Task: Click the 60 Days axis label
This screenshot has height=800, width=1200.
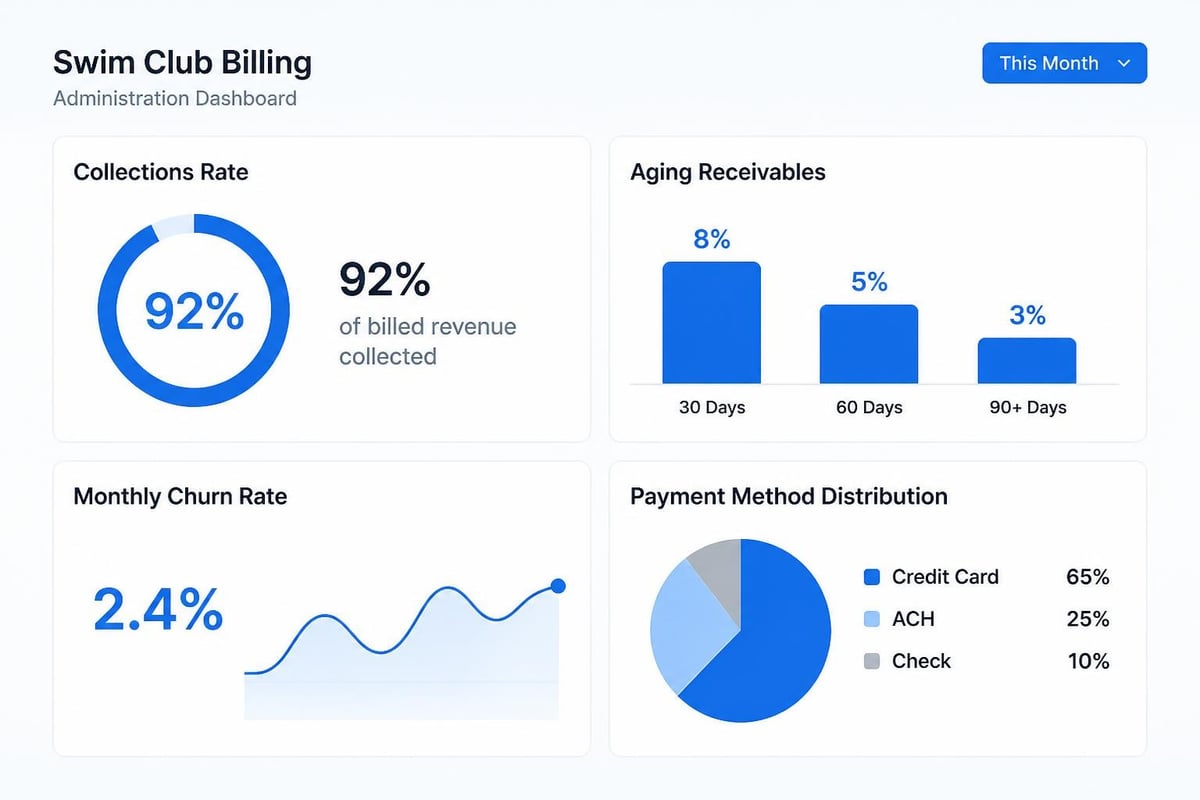Action: 869,408
